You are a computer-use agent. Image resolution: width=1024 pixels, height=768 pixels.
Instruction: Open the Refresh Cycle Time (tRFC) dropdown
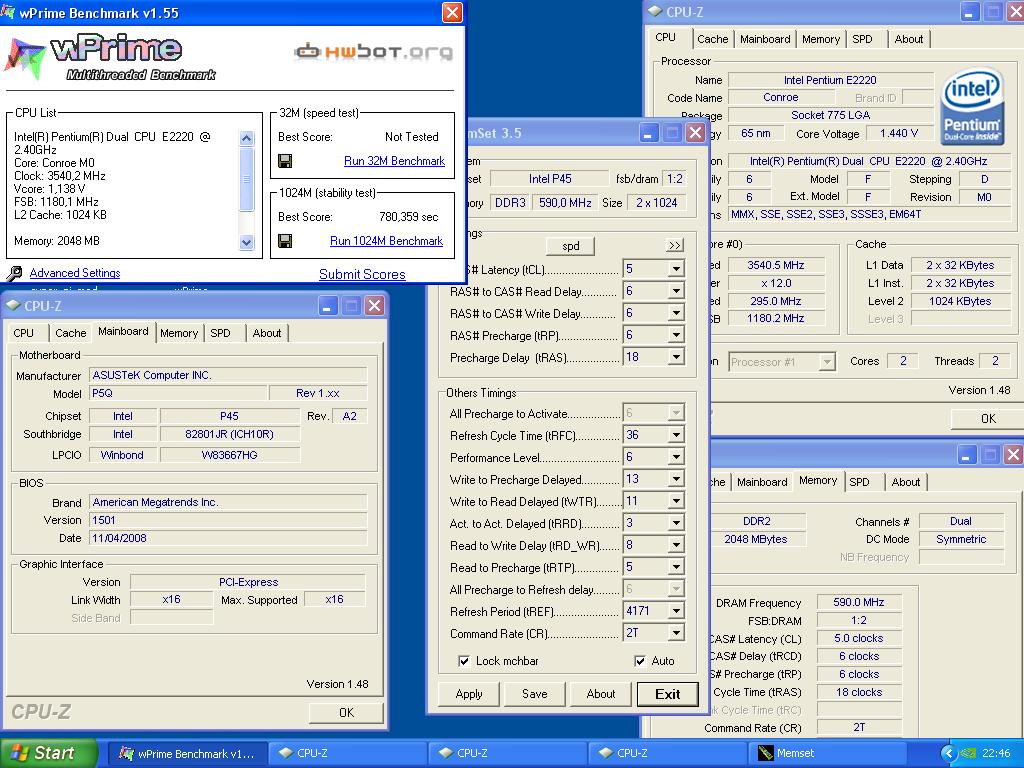click(676, 435)
